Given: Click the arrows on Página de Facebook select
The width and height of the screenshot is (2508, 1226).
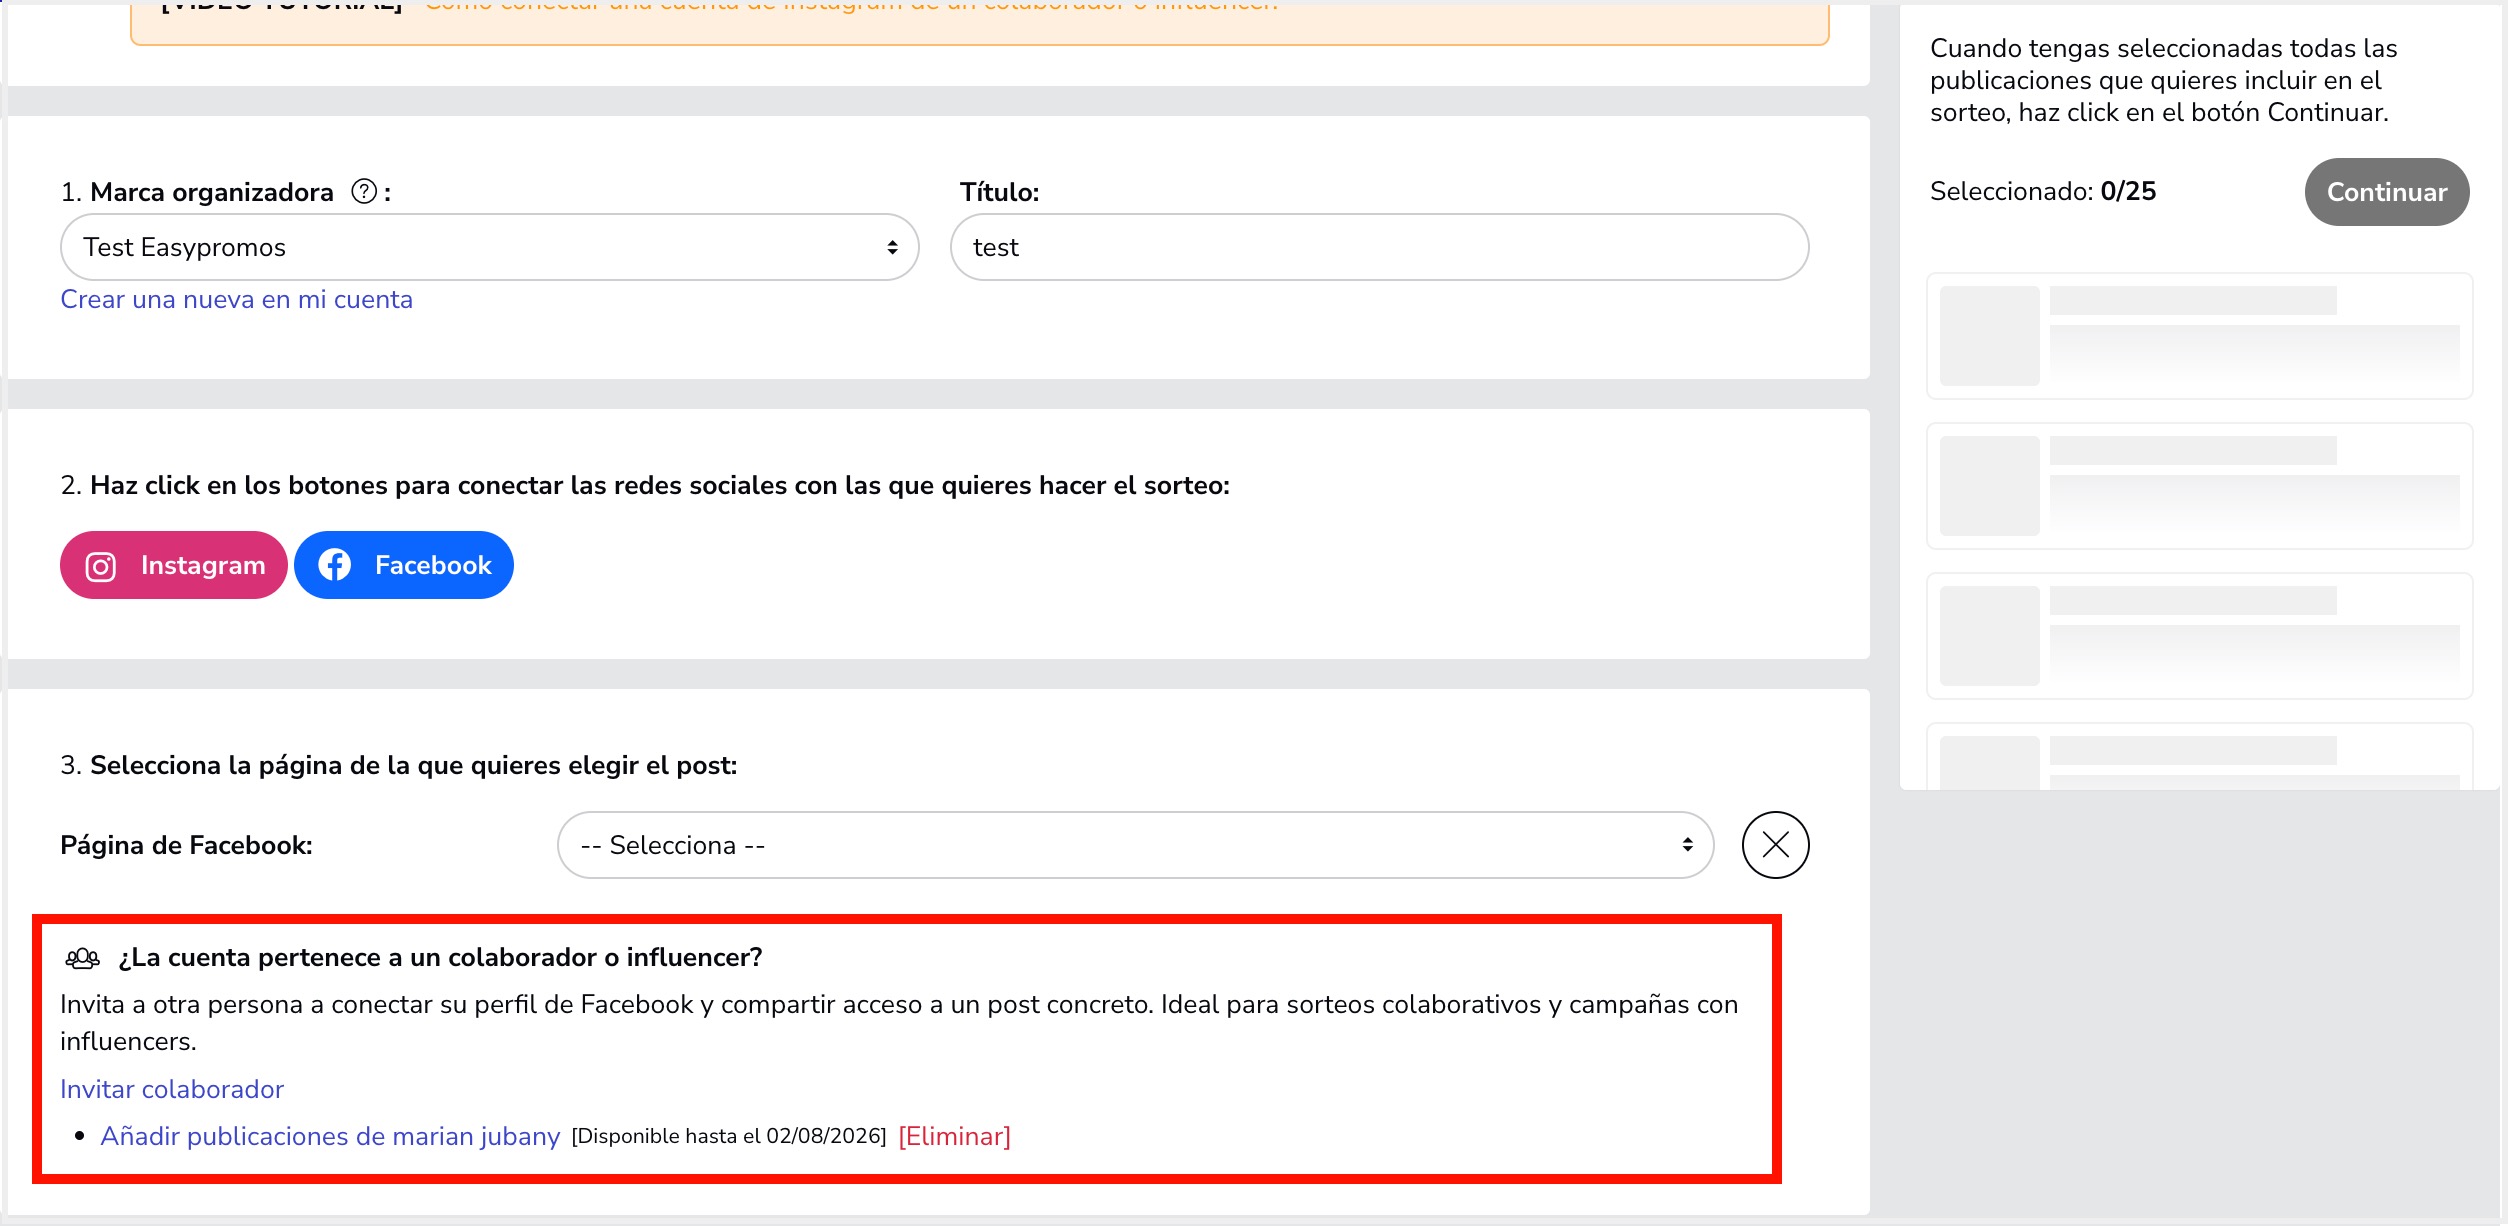Looking at the screenshot, I should pyautogui.click(x=1687, y=845).
